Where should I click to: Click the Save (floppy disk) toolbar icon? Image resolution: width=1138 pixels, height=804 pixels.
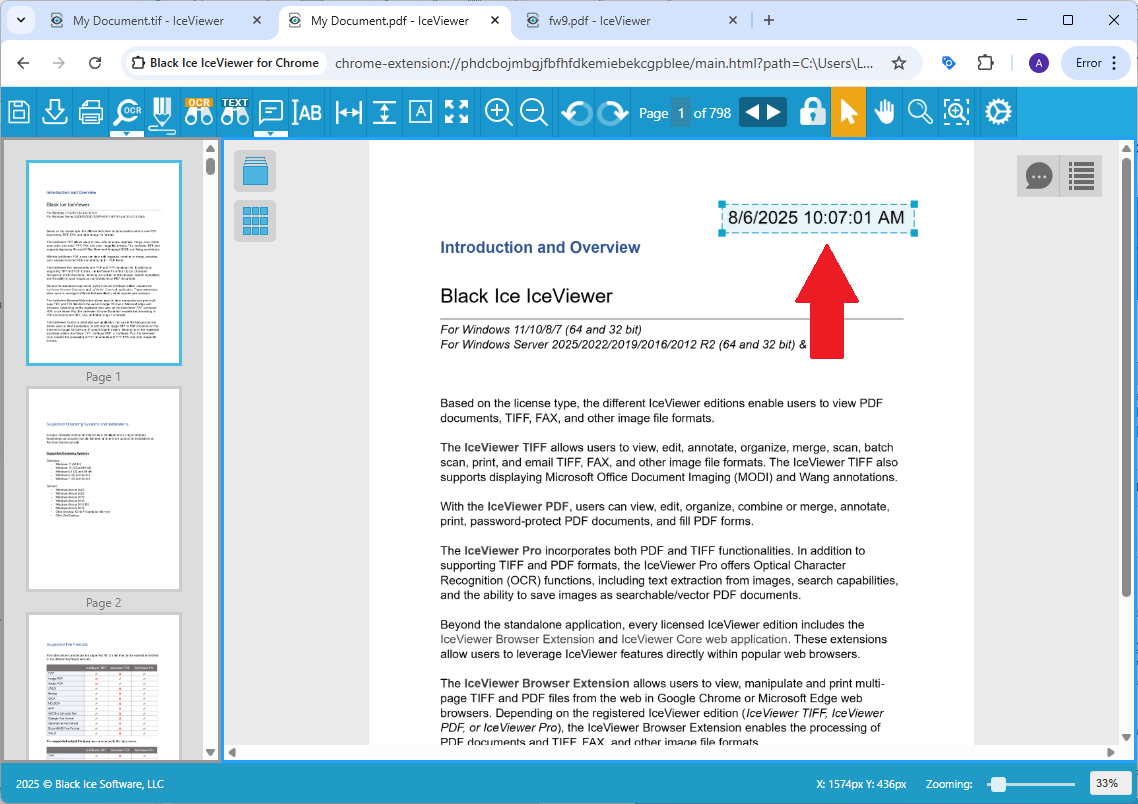point(19,112)
